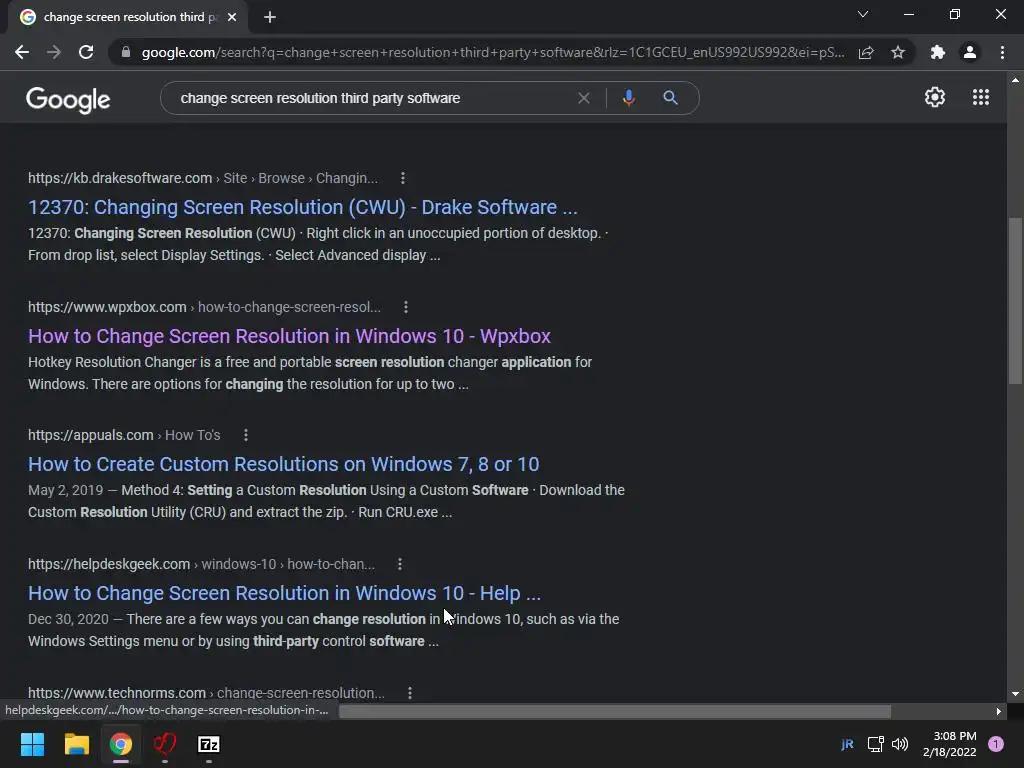Open the Chrome profile icon

970,52
